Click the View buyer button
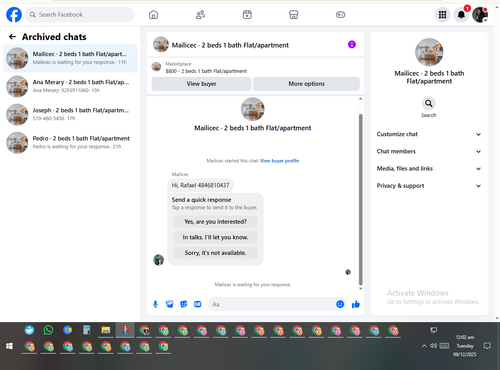The width and height of the screenshot is (500, 370). [x=201, y=84]
